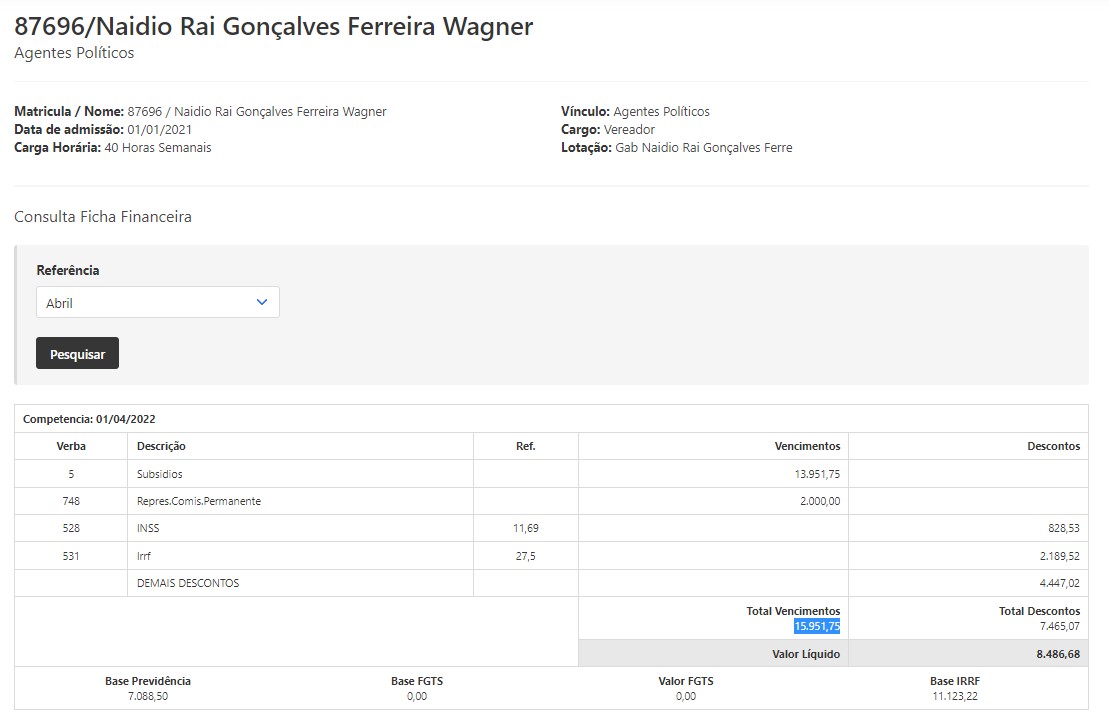Screen dimensions: 1109x715
Task: Select the Descontos column header
Action: click(x=1053, y=446)
